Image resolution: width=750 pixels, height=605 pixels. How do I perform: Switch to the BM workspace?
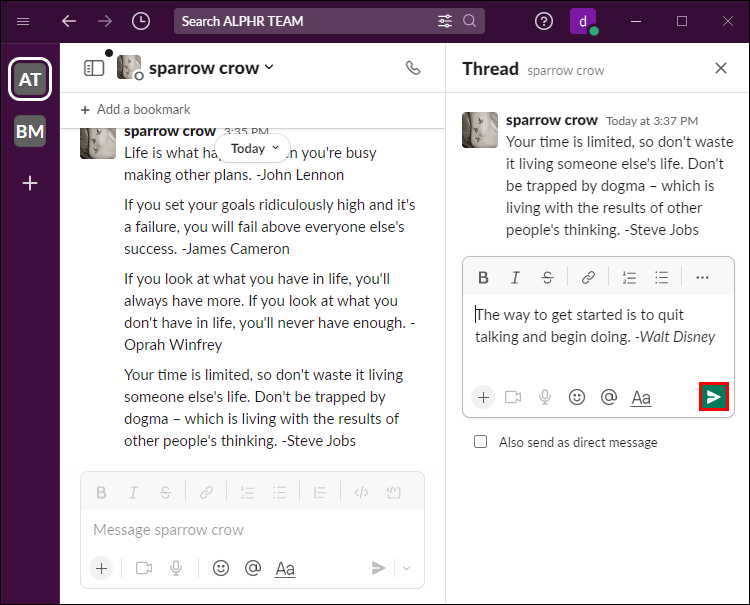click(30, 131)
